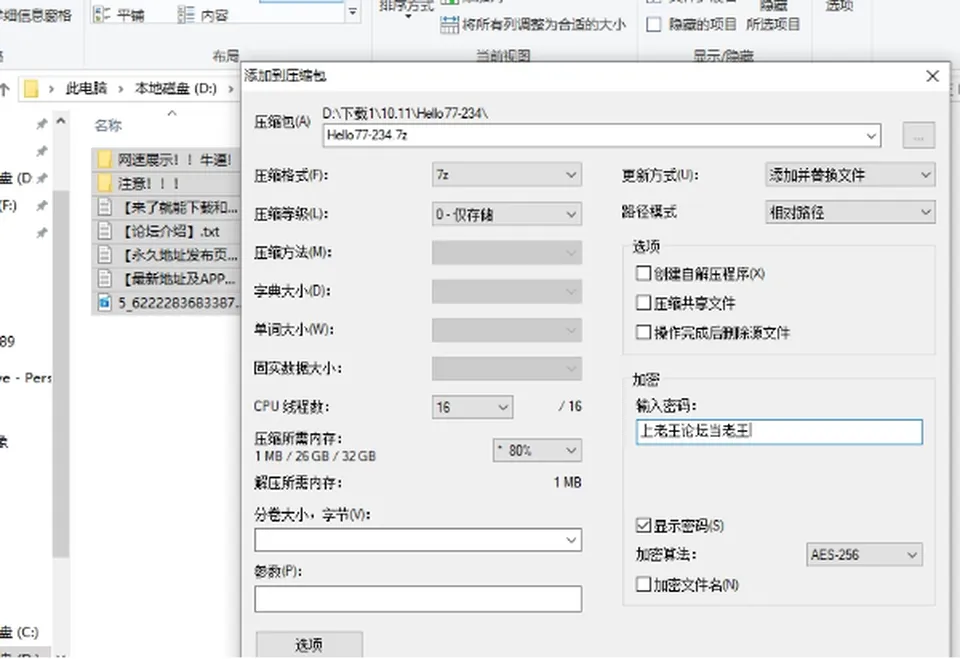Viewport: 960px width, 659px height.
Task: Uncheck the 显示密码 checkbox
Action: click(x=643, y=525)
